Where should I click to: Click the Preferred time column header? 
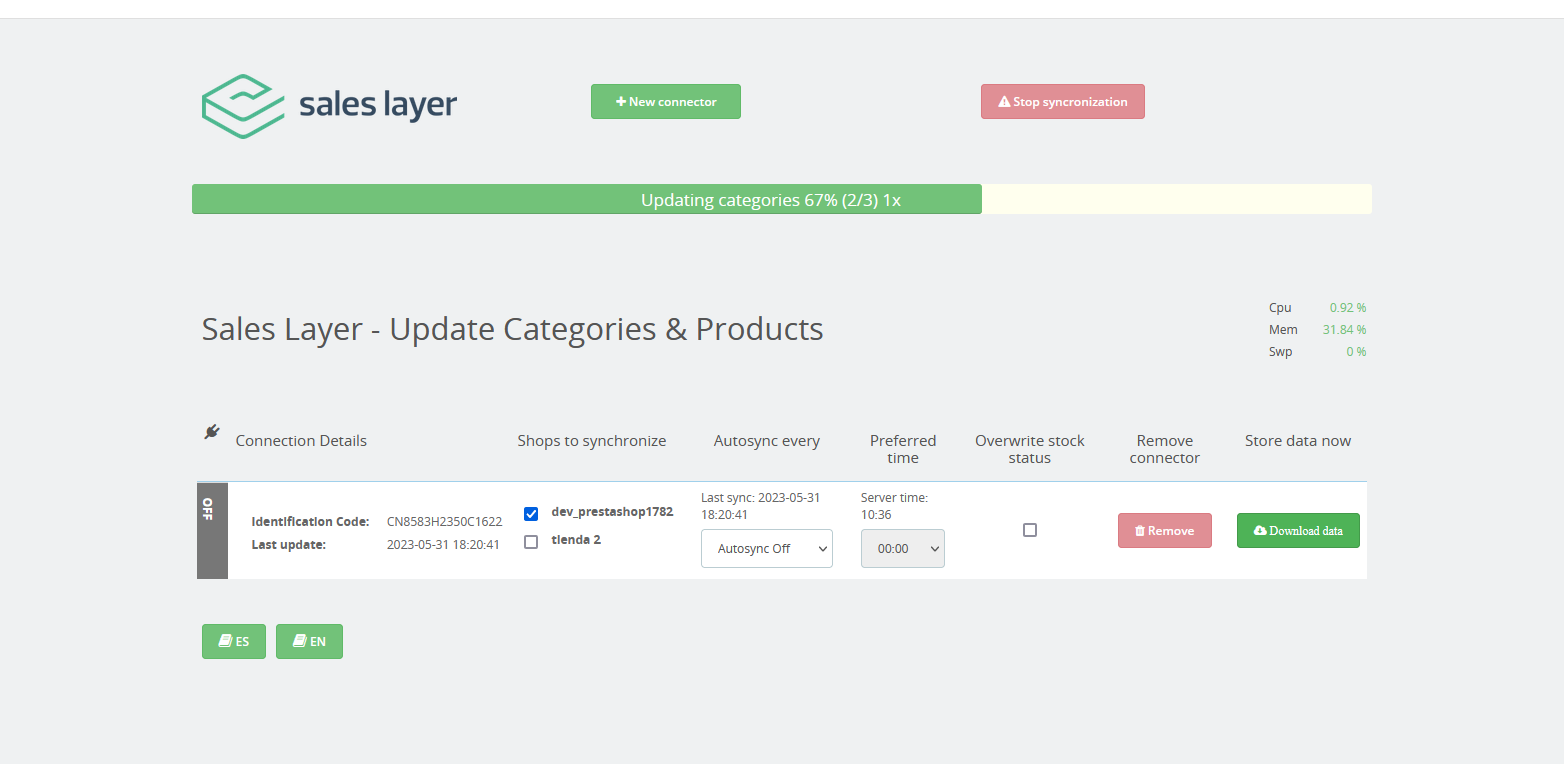(903, 449)
